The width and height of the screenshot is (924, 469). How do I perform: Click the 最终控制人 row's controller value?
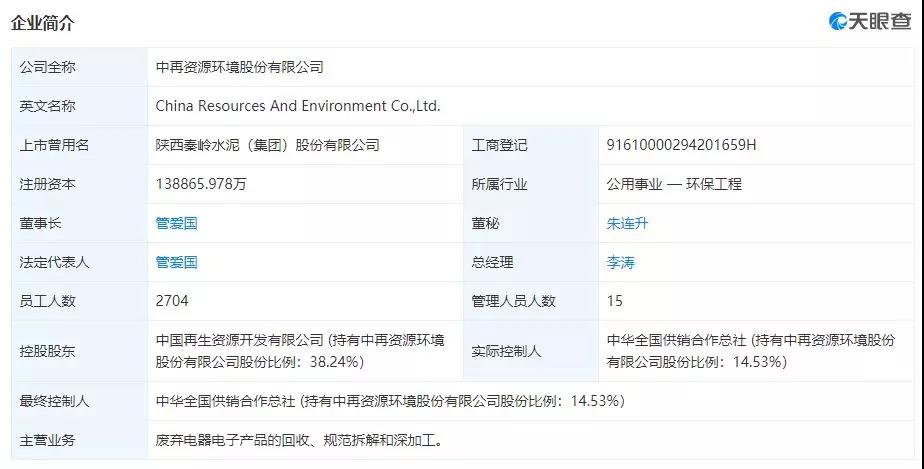coord(390,401)
